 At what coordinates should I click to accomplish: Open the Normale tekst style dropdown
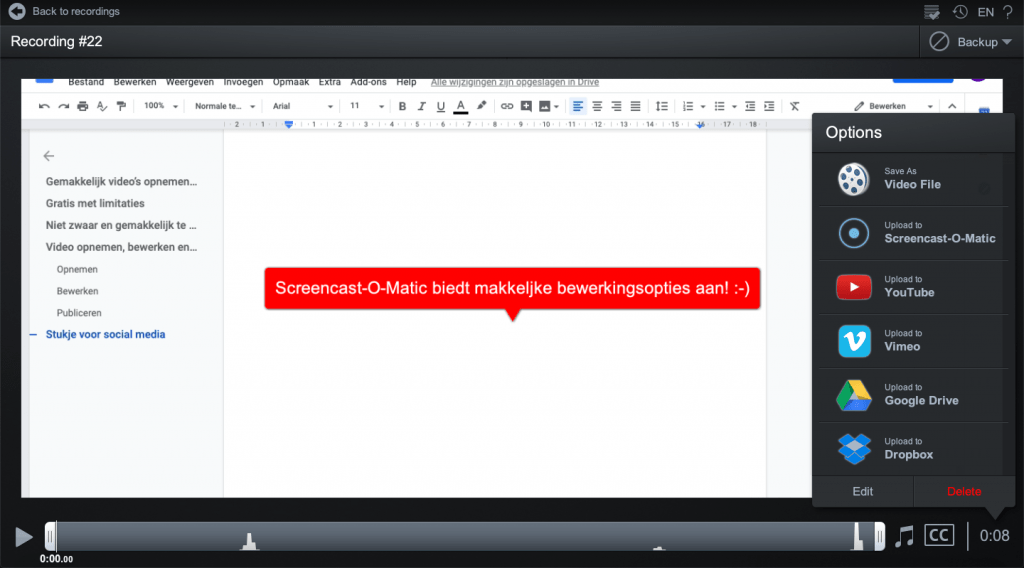click(x=225, y=106)
